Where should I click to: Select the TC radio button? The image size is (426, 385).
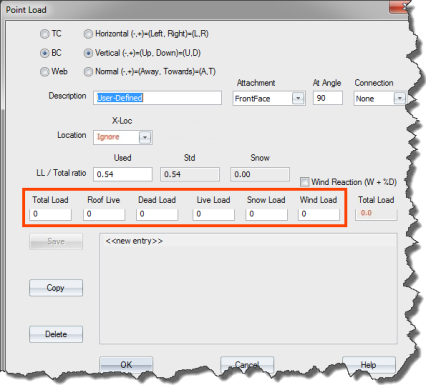pos(44,34)
